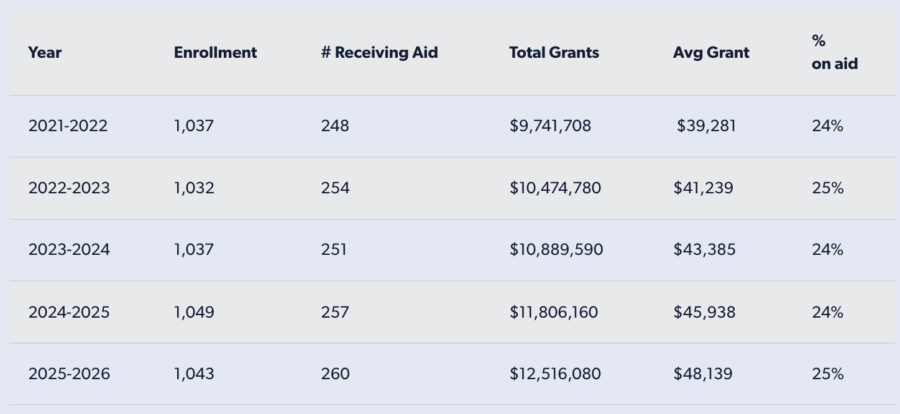Click the 2024-2025 year cell
Viewport: 900px width, 414px height.
point(69,312)
